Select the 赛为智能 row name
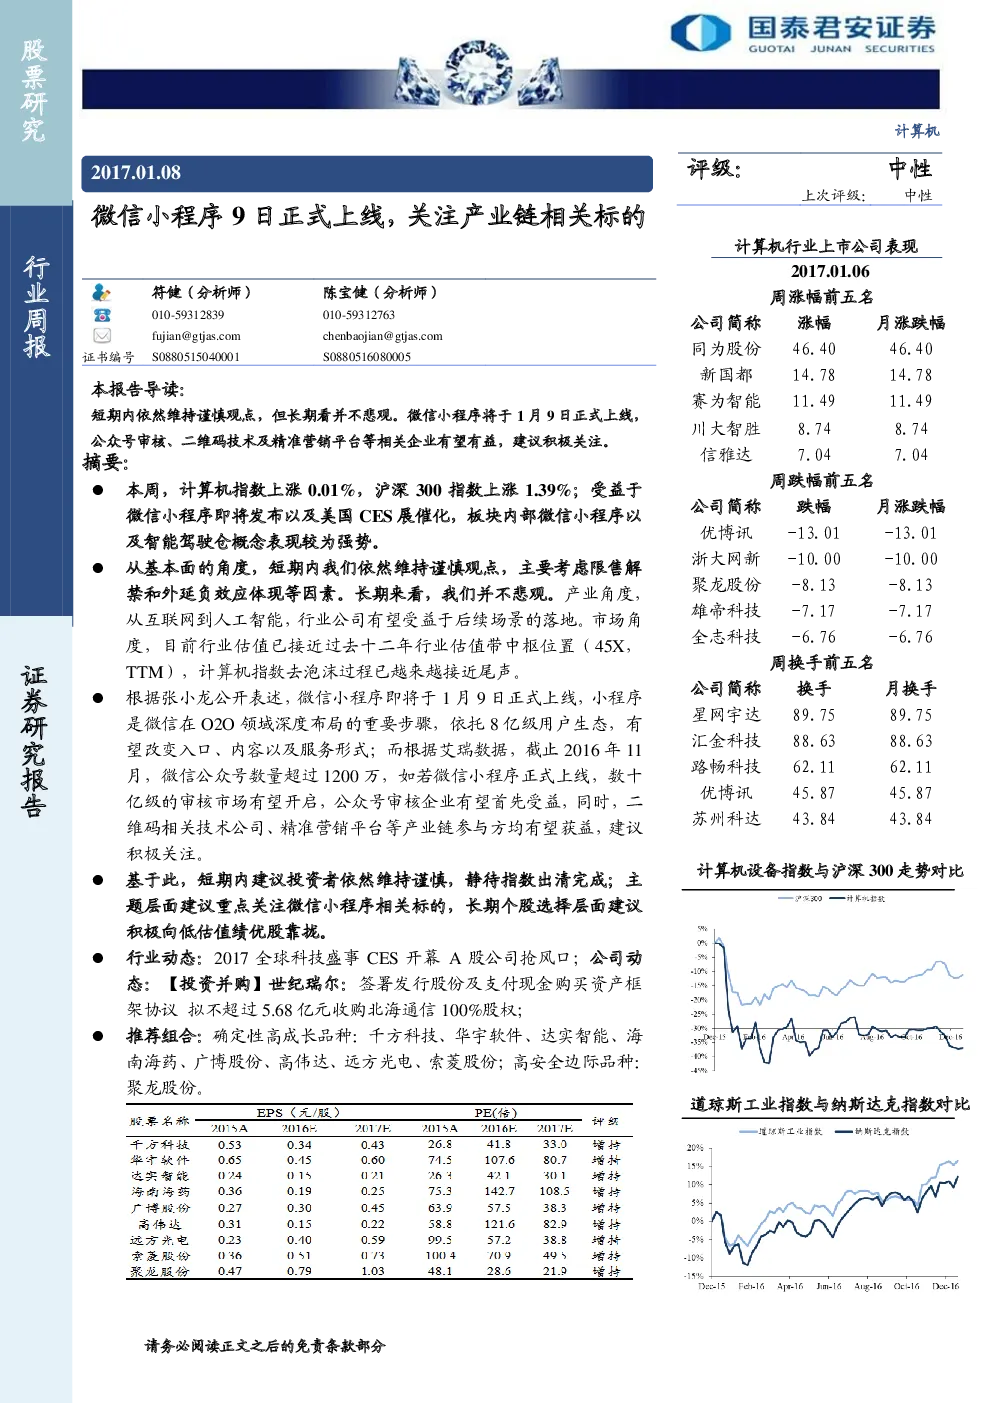Viewport: 992px width, 1403px height. coord(726,401)
